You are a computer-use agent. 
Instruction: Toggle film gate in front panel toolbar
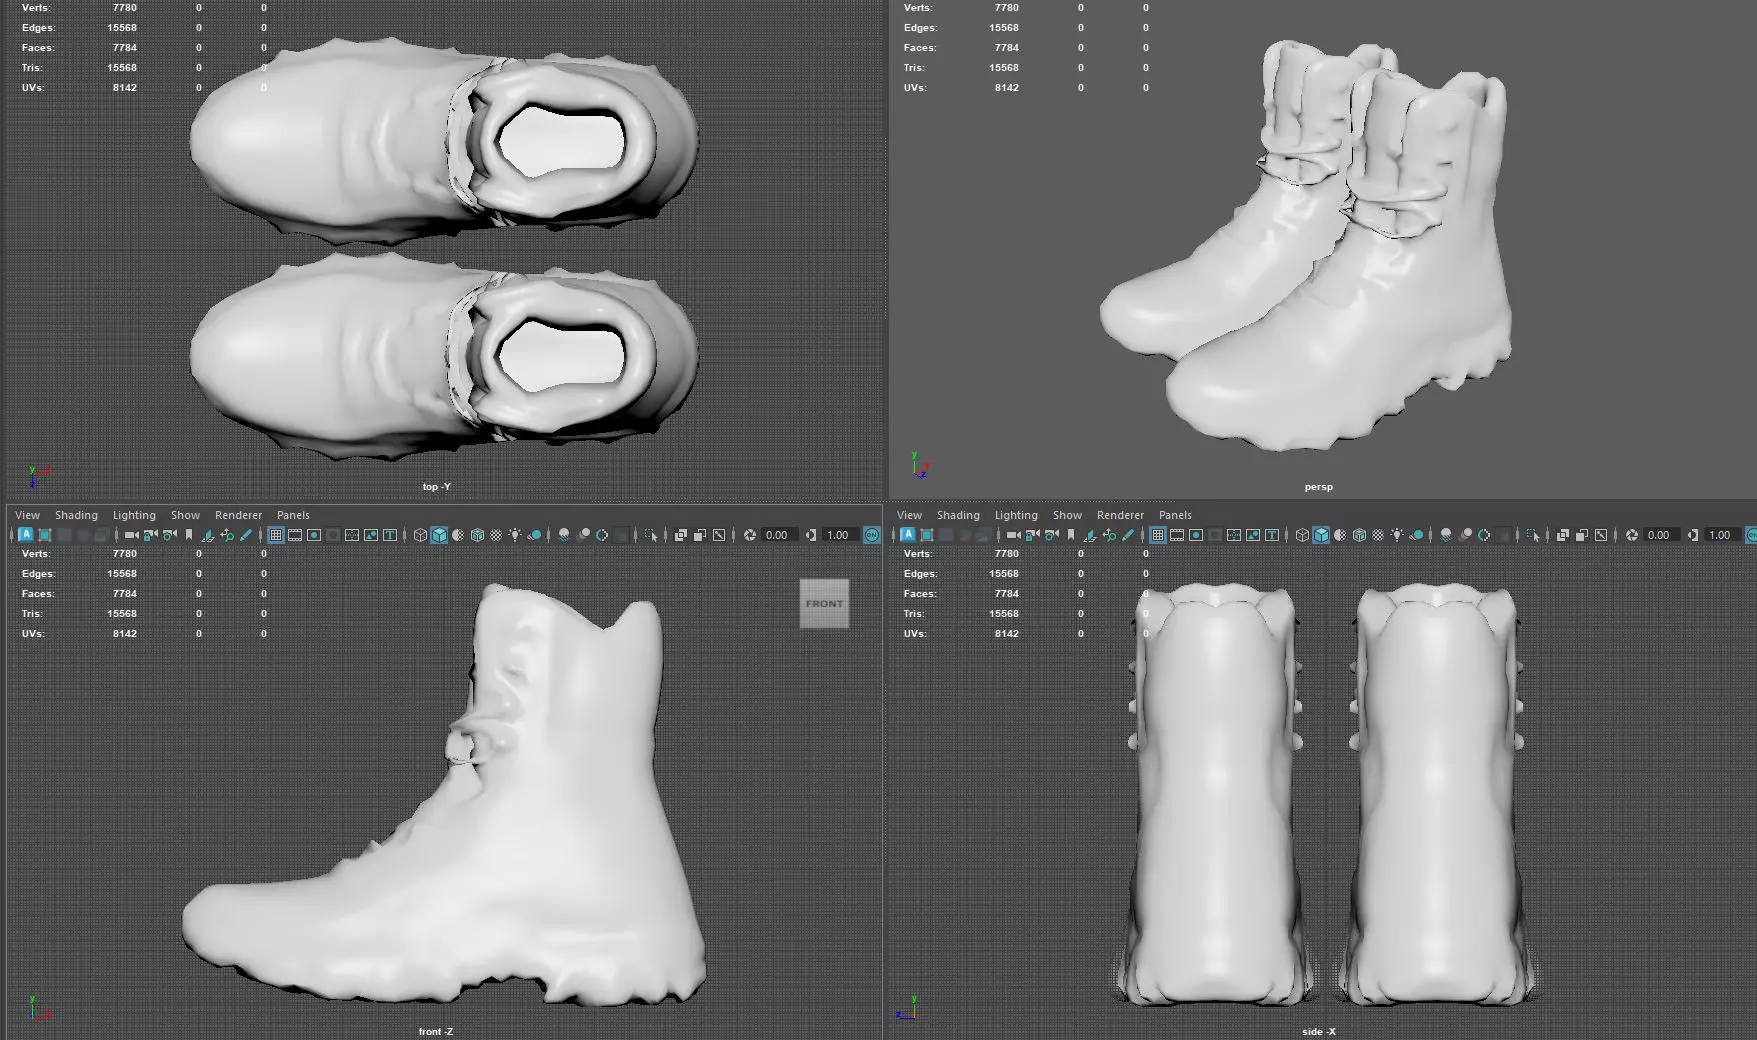294,535
